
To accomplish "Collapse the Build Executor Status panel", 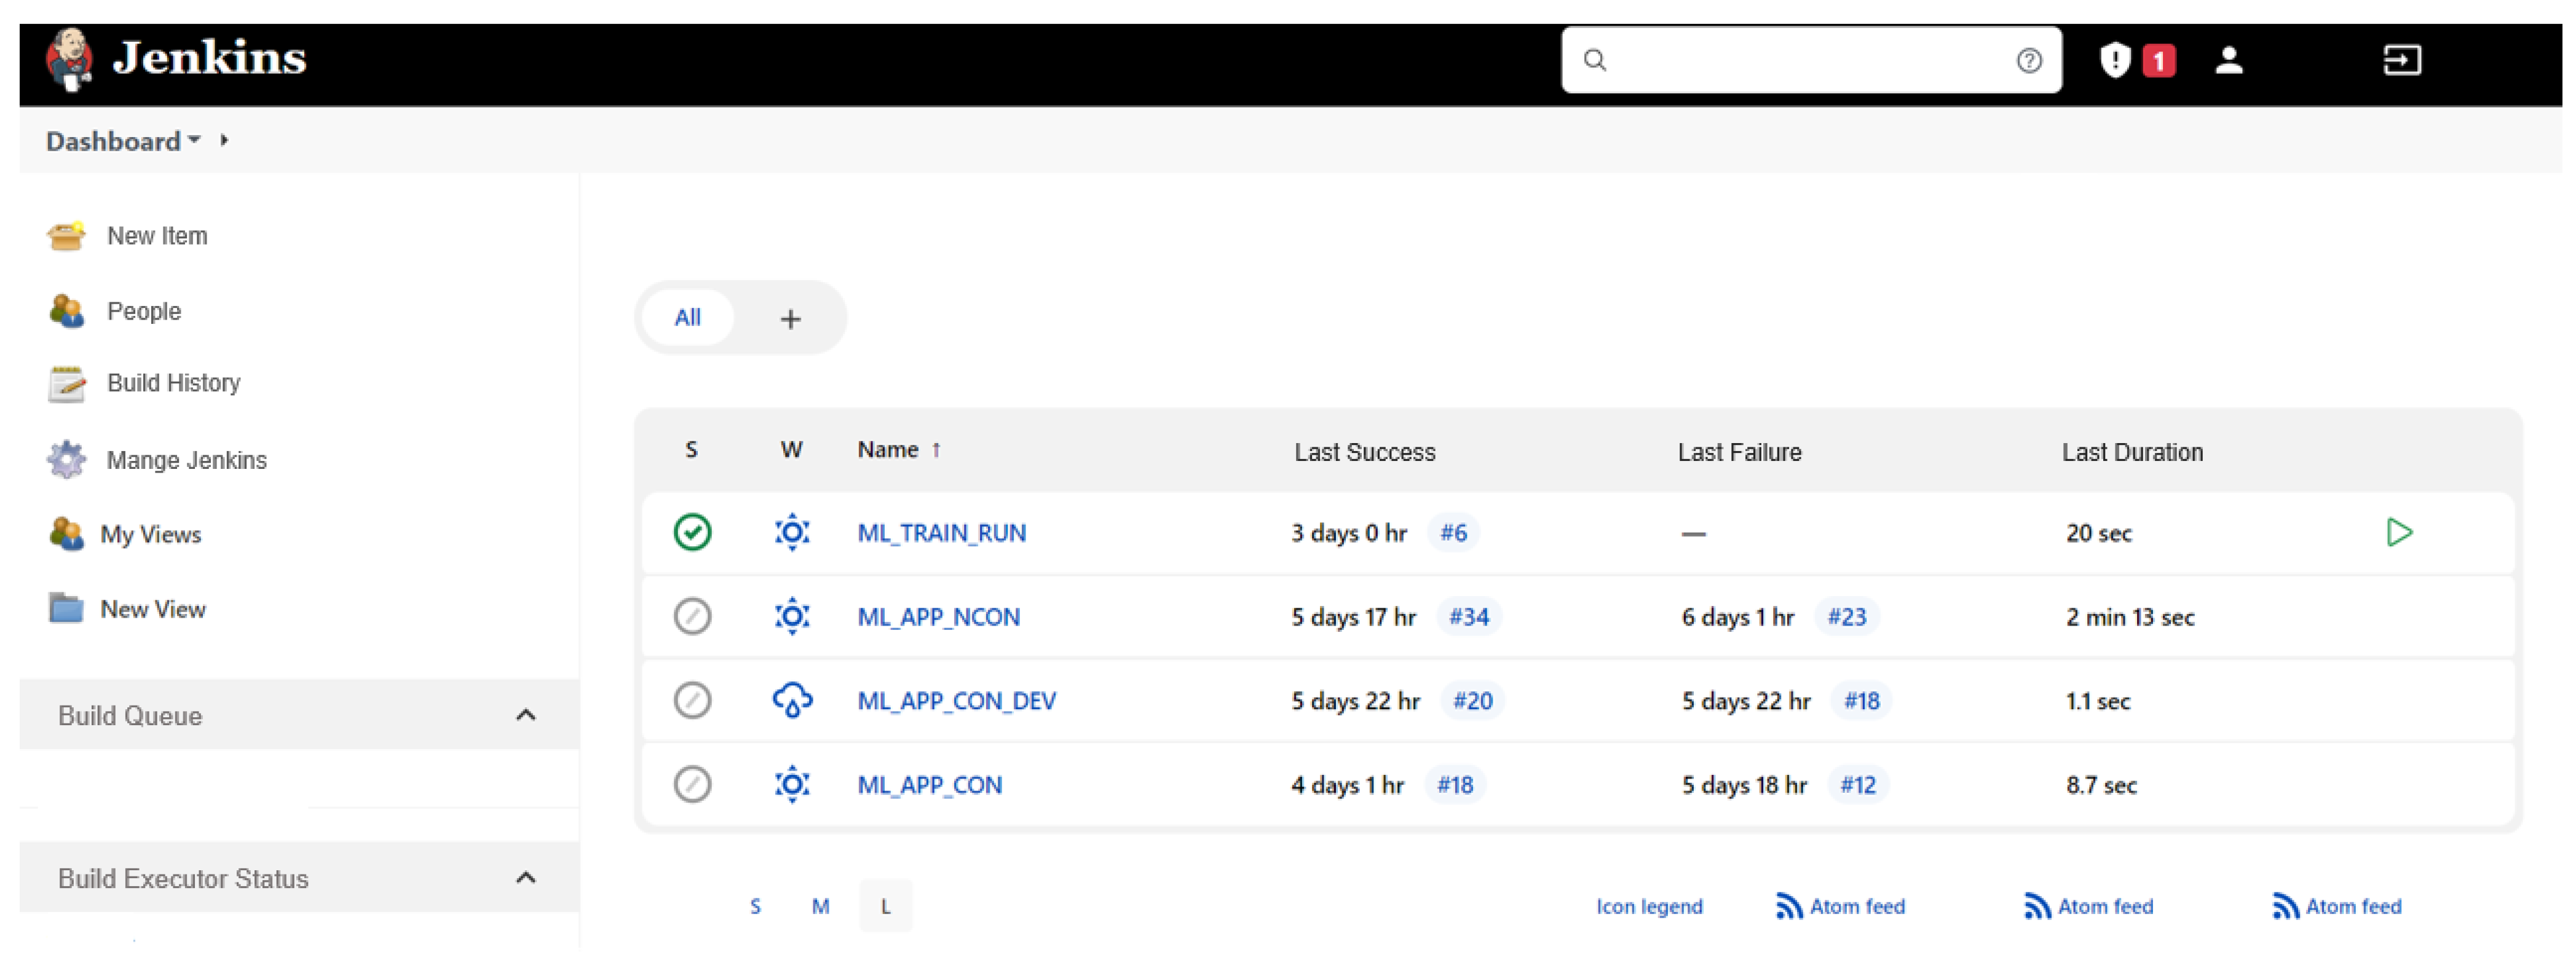I will coord(525,878).
